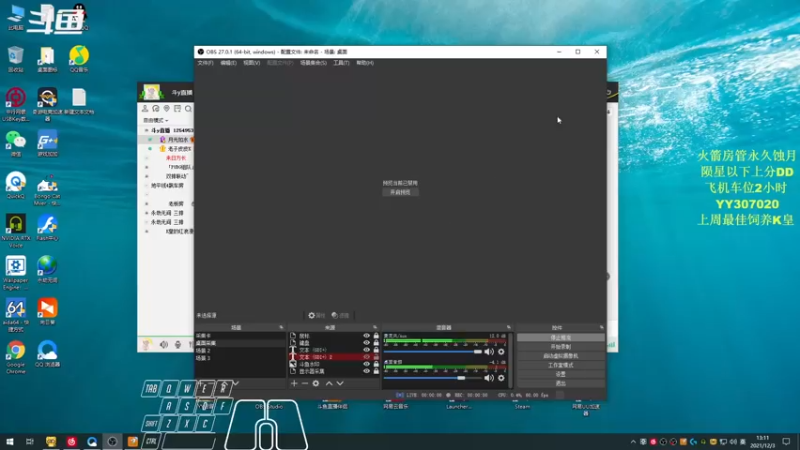The image size is (800, 450).
Task: Open 视图(V) menu in OBS
Action: pyautogui.click(x=252, y=63)
